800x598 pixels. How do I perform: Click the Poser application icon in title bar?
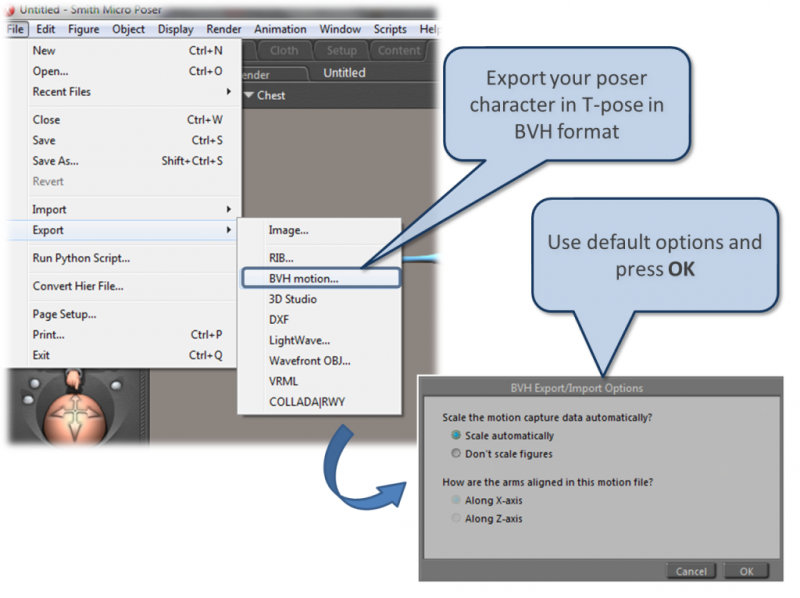(x=11, y=10)
